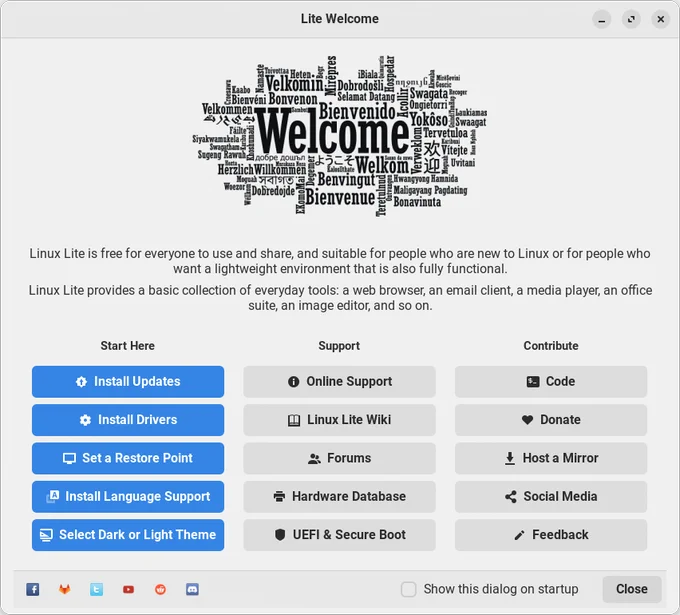Click the Support column heading
Image resolution: width=680 pixels, height=615 pixels.
(339, 346)
